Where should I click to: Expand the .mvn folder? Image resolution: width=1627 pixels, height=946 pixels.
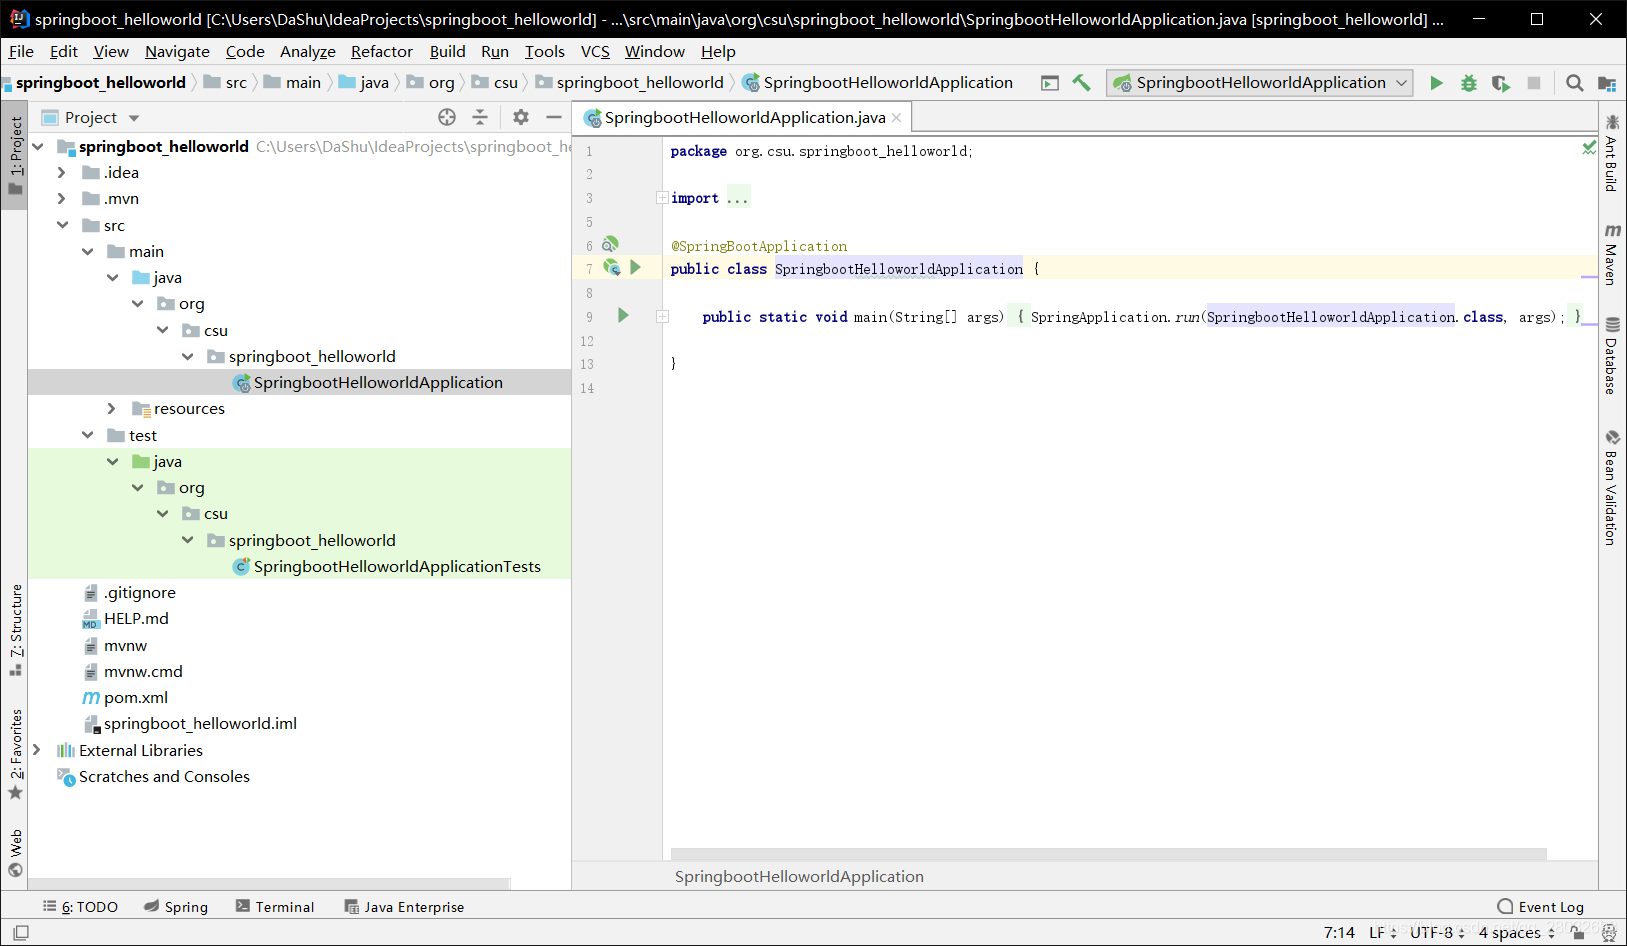(61, 198)
